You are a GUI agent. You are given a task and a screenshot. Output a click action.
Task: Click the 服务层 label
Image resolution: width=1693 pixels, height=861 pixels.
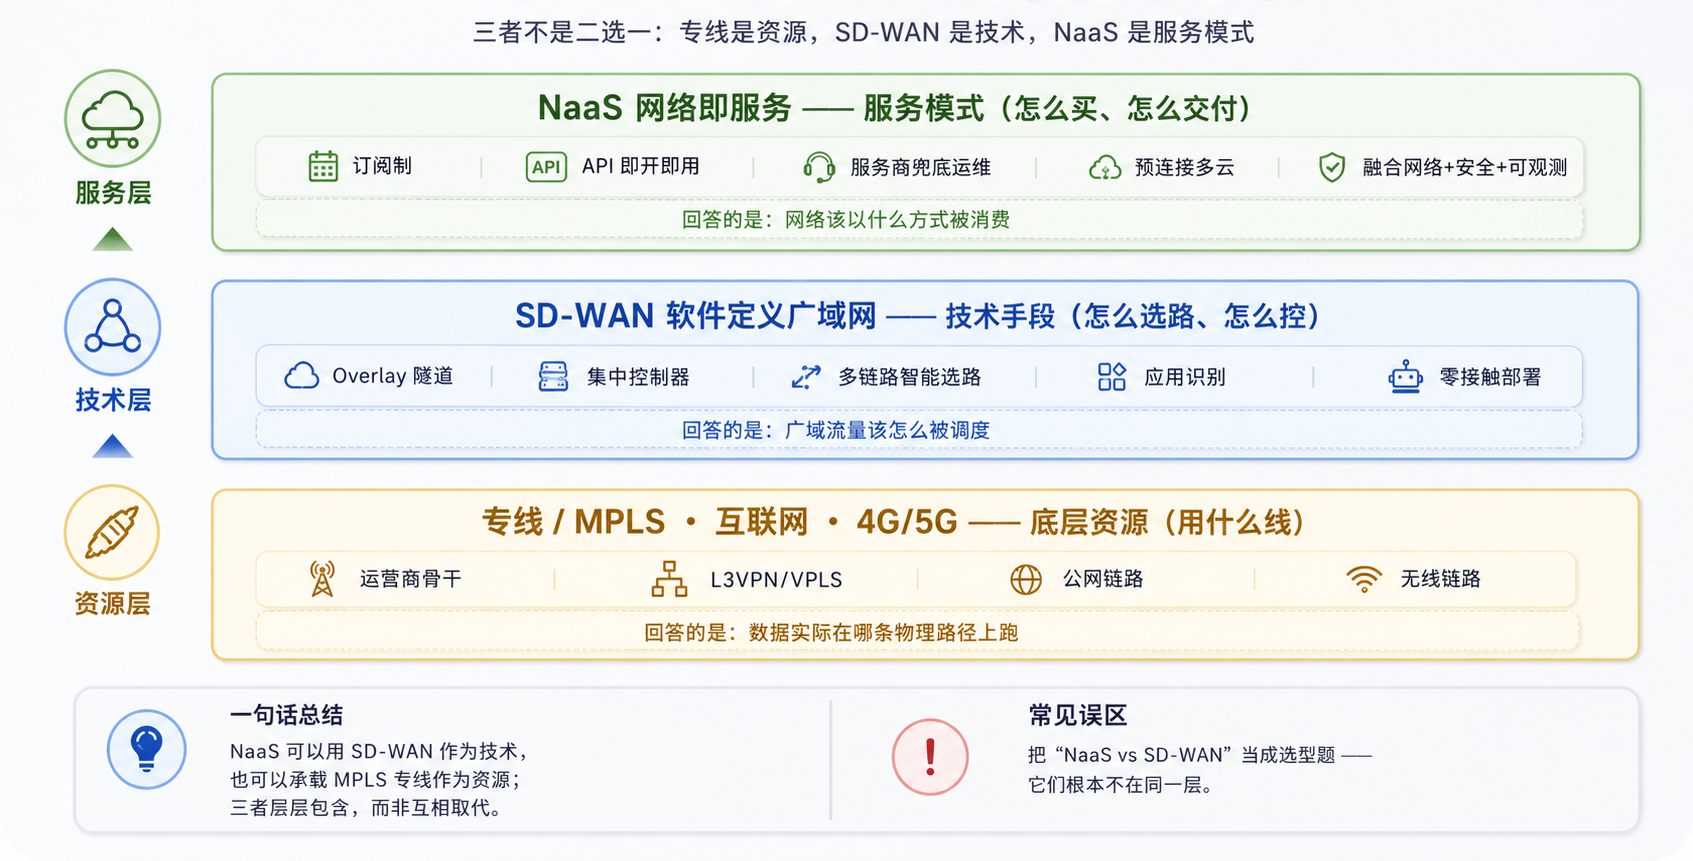(113, 193)
